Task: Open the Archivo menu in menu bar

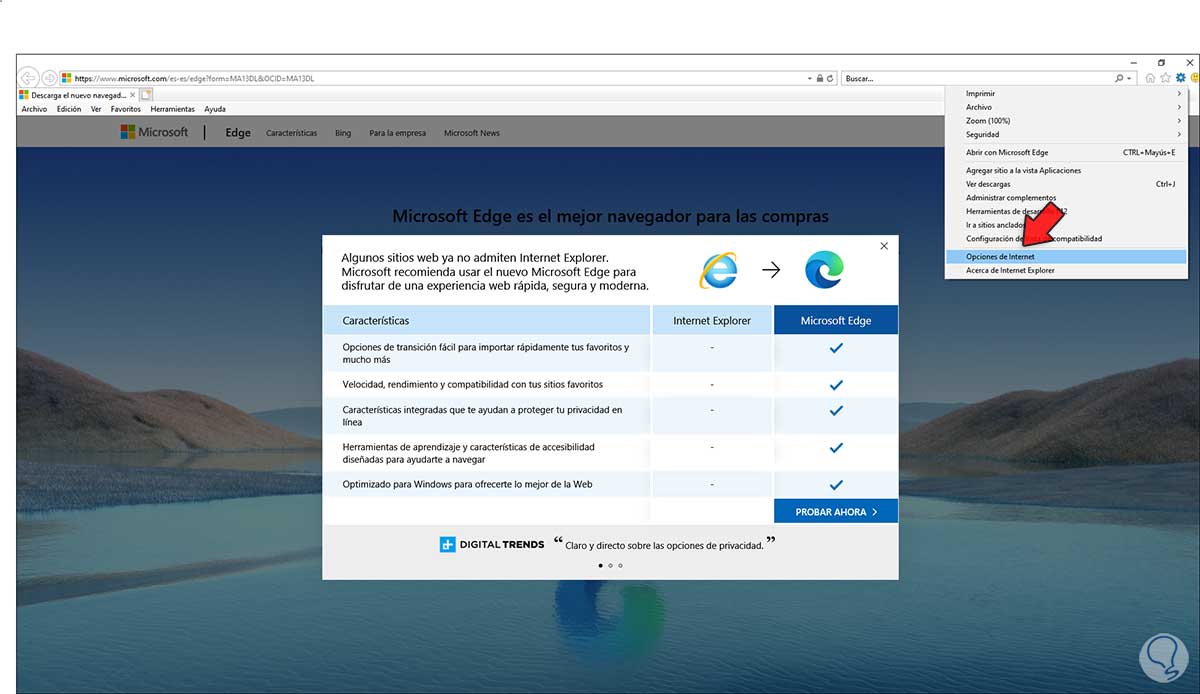Action: point(34,109)
